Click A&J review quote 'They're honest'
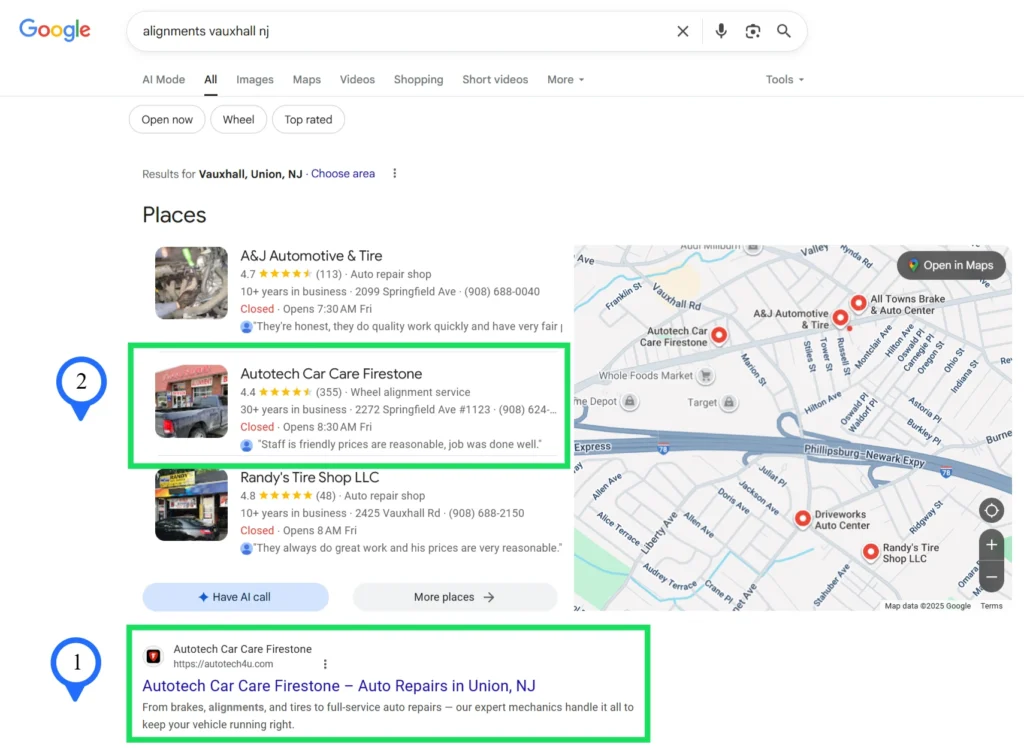Viewport: 1024px width, 751px height. point(408,327)
